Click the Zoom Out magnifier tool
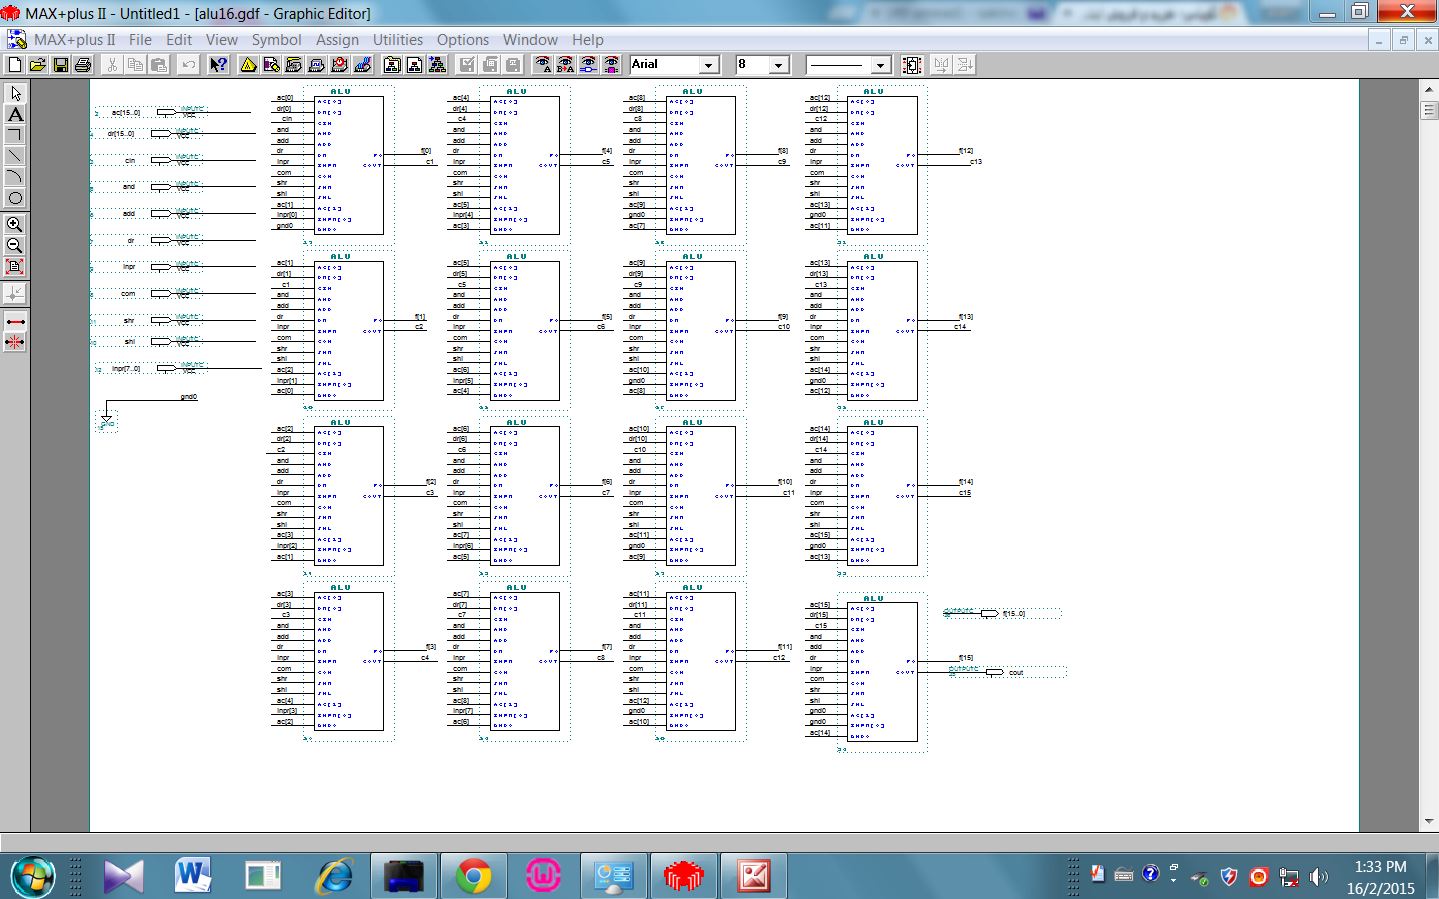The image size is (1439, 899). (x=15, y=246)
